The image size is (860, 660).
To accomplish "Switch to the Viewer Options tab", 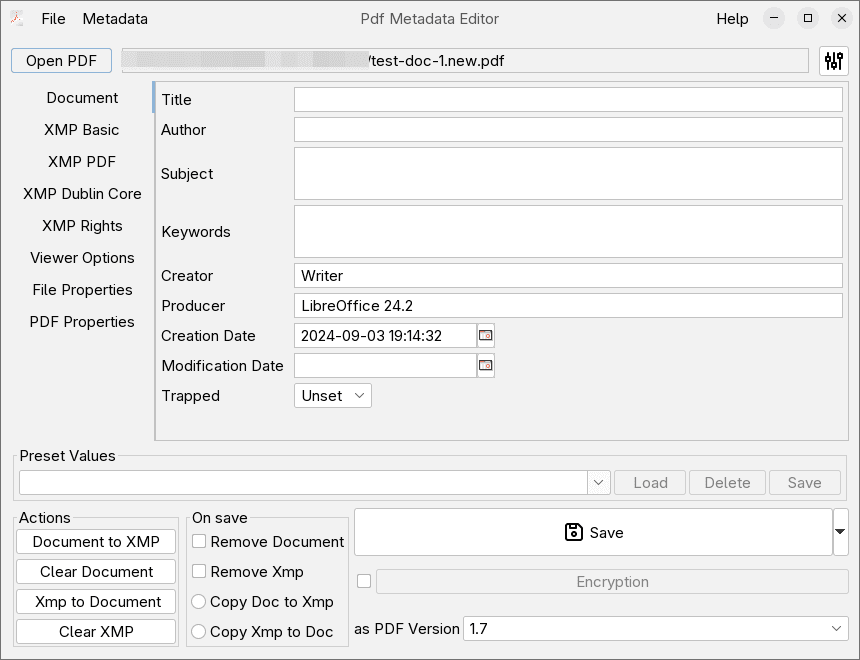I will [82, 258].
